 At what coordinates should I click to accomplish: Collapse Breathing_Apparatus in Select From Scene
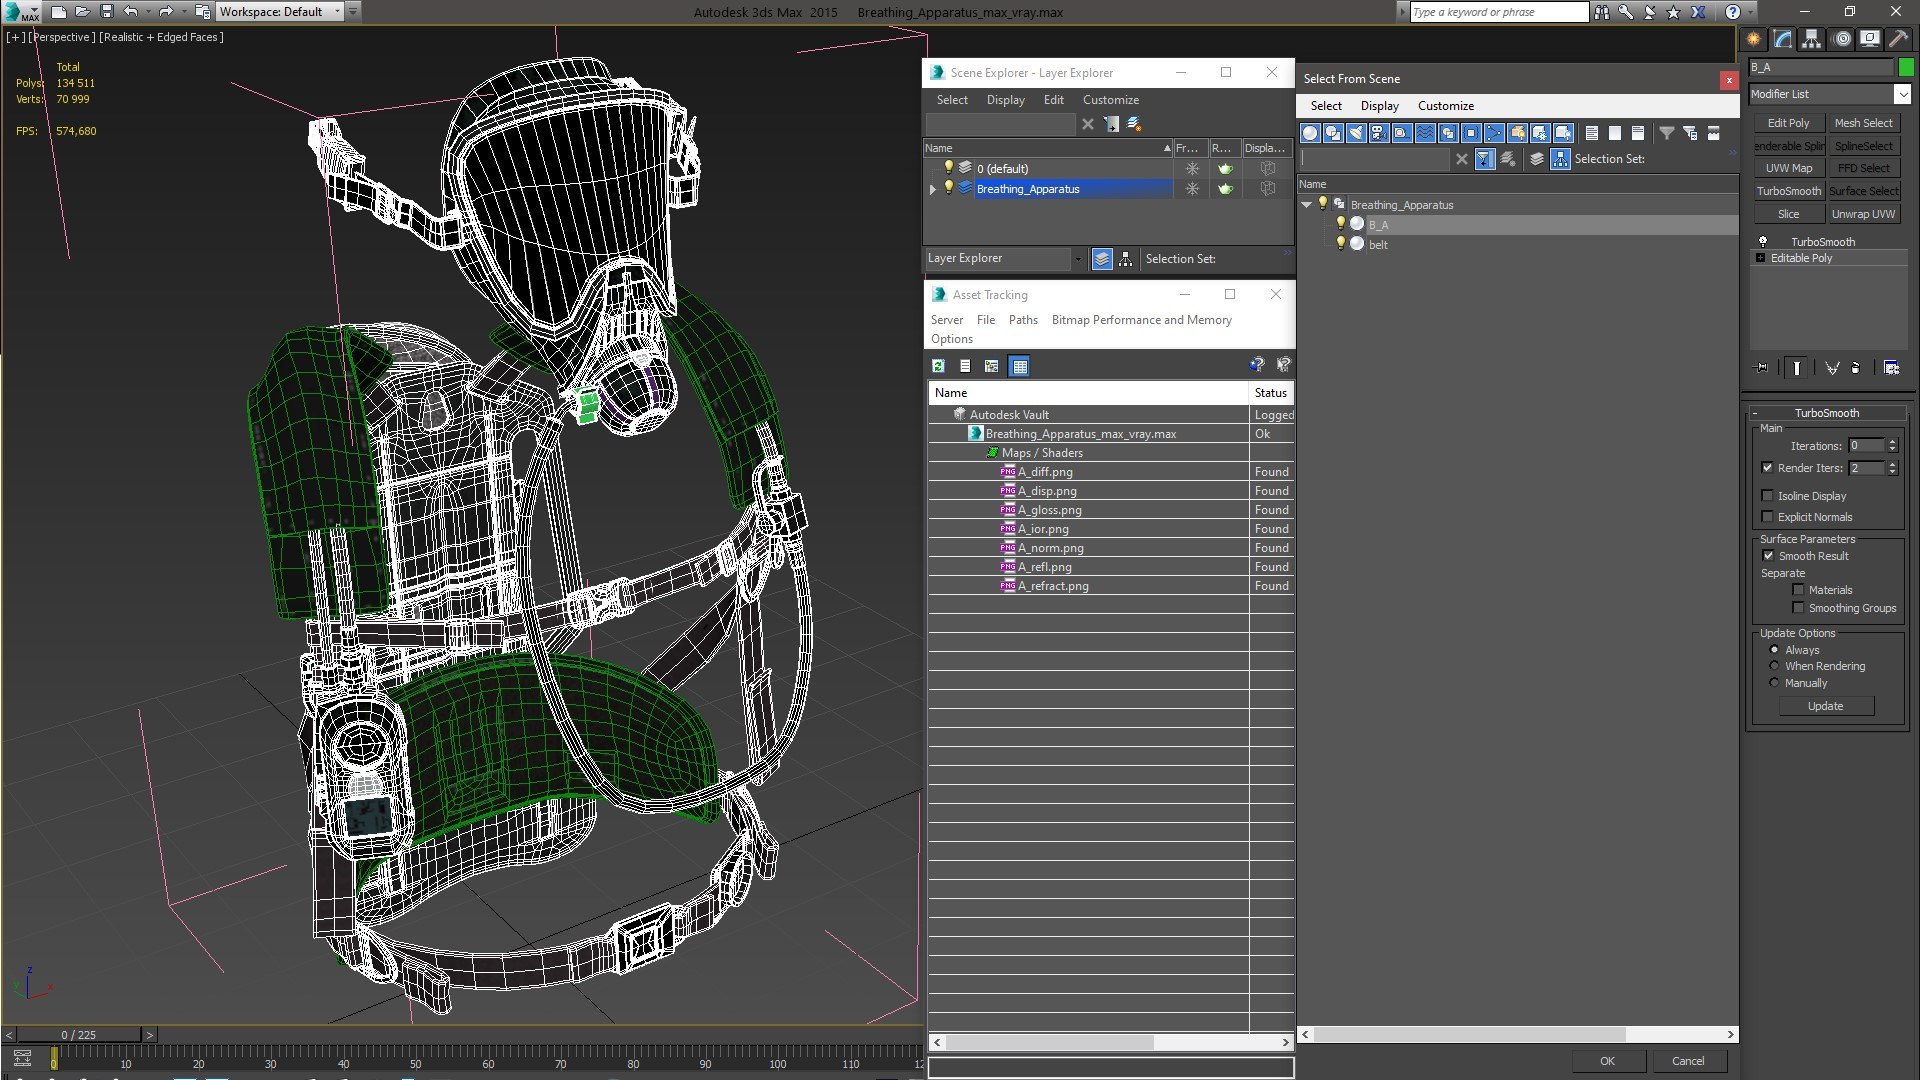1307,205
